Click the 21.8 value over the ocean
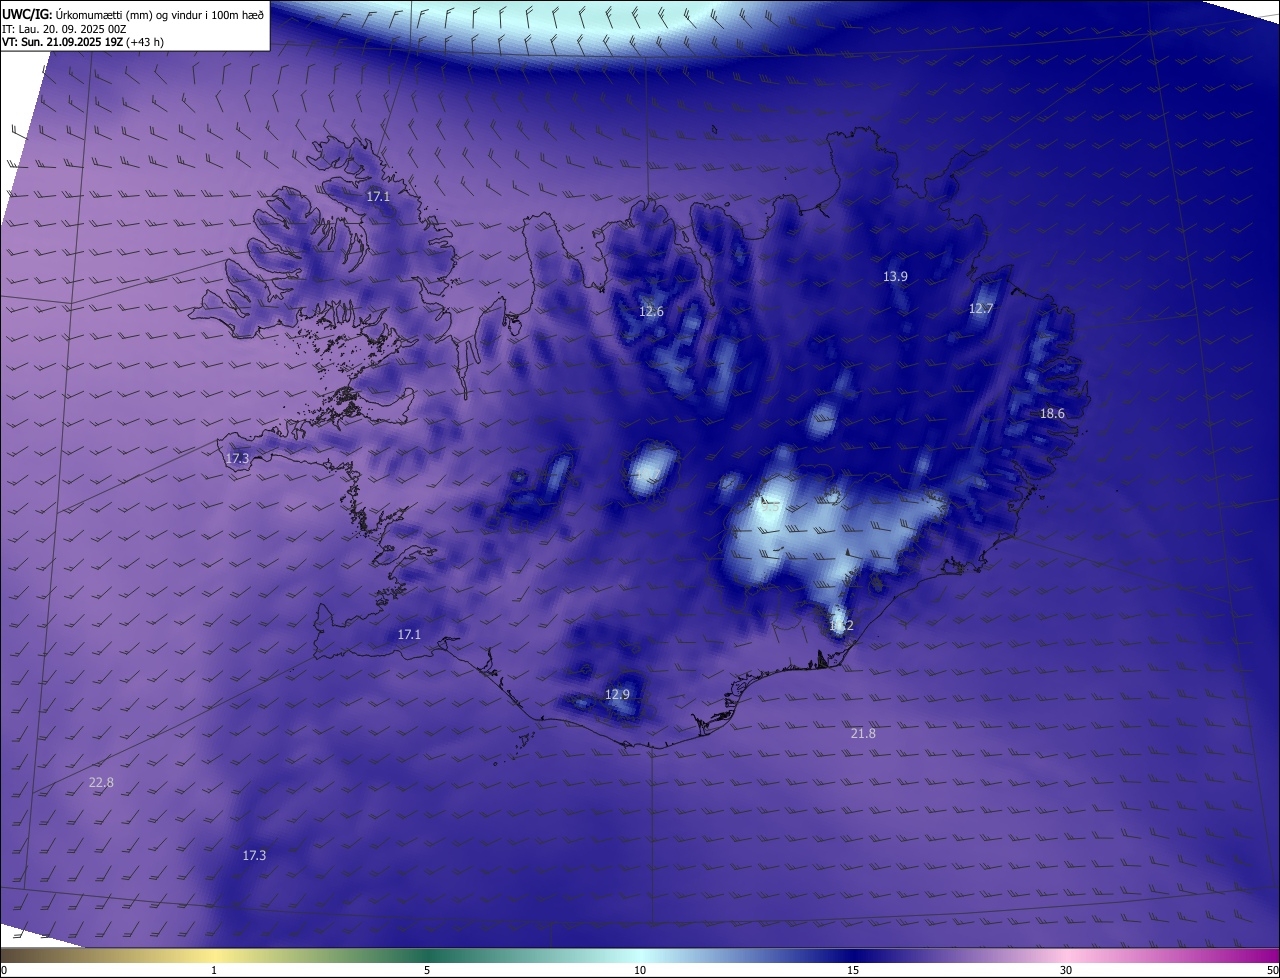 coord(863,734)
